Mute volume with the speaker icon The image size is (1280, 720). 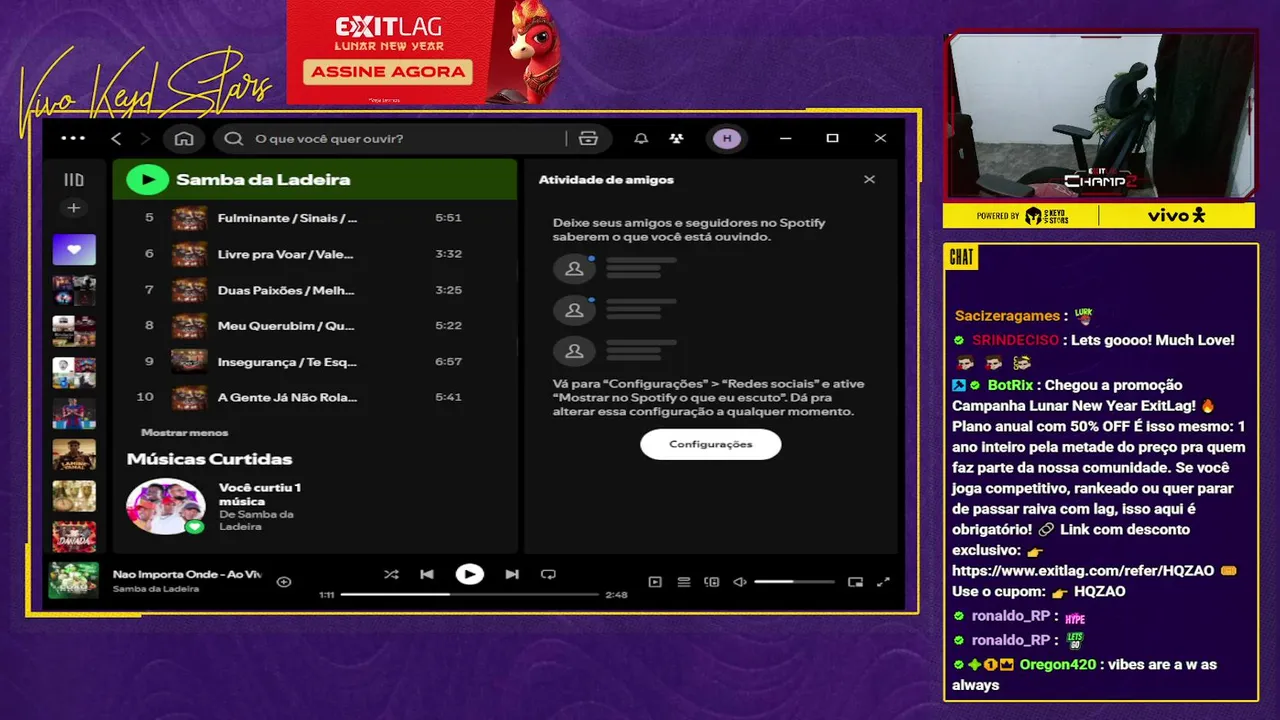tap(740, 581)
